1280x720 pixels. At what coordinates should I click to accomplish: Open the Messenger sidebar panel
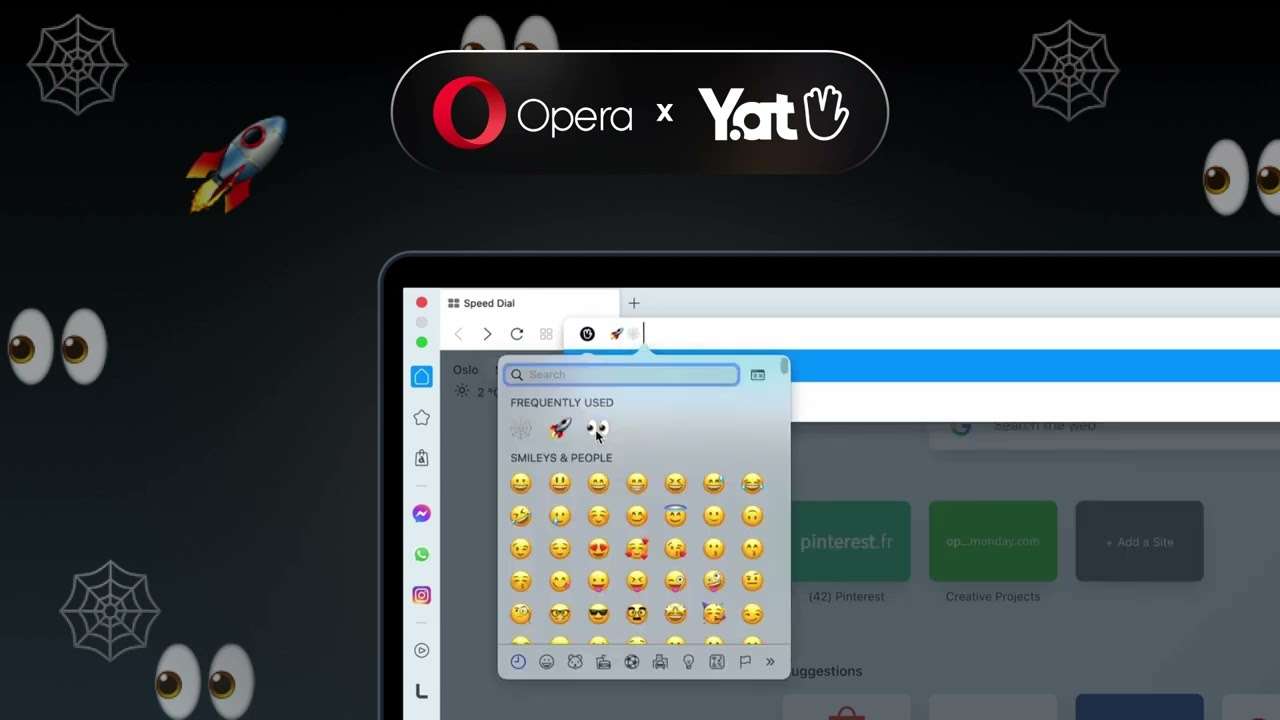[421, 514]
